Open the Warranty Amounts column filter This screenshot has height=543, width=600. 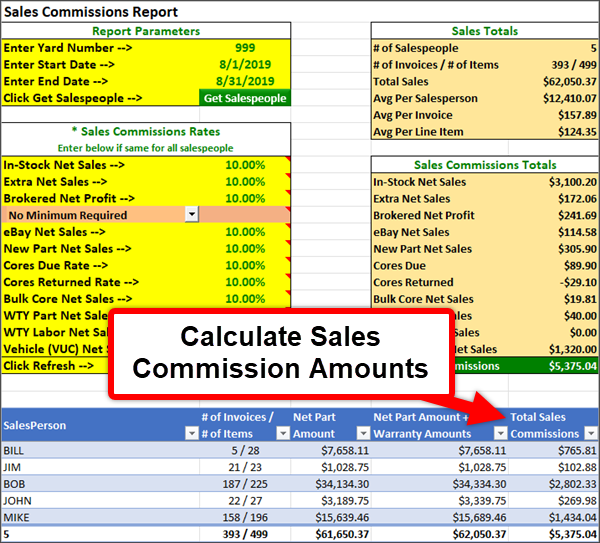tap(500, 433)
